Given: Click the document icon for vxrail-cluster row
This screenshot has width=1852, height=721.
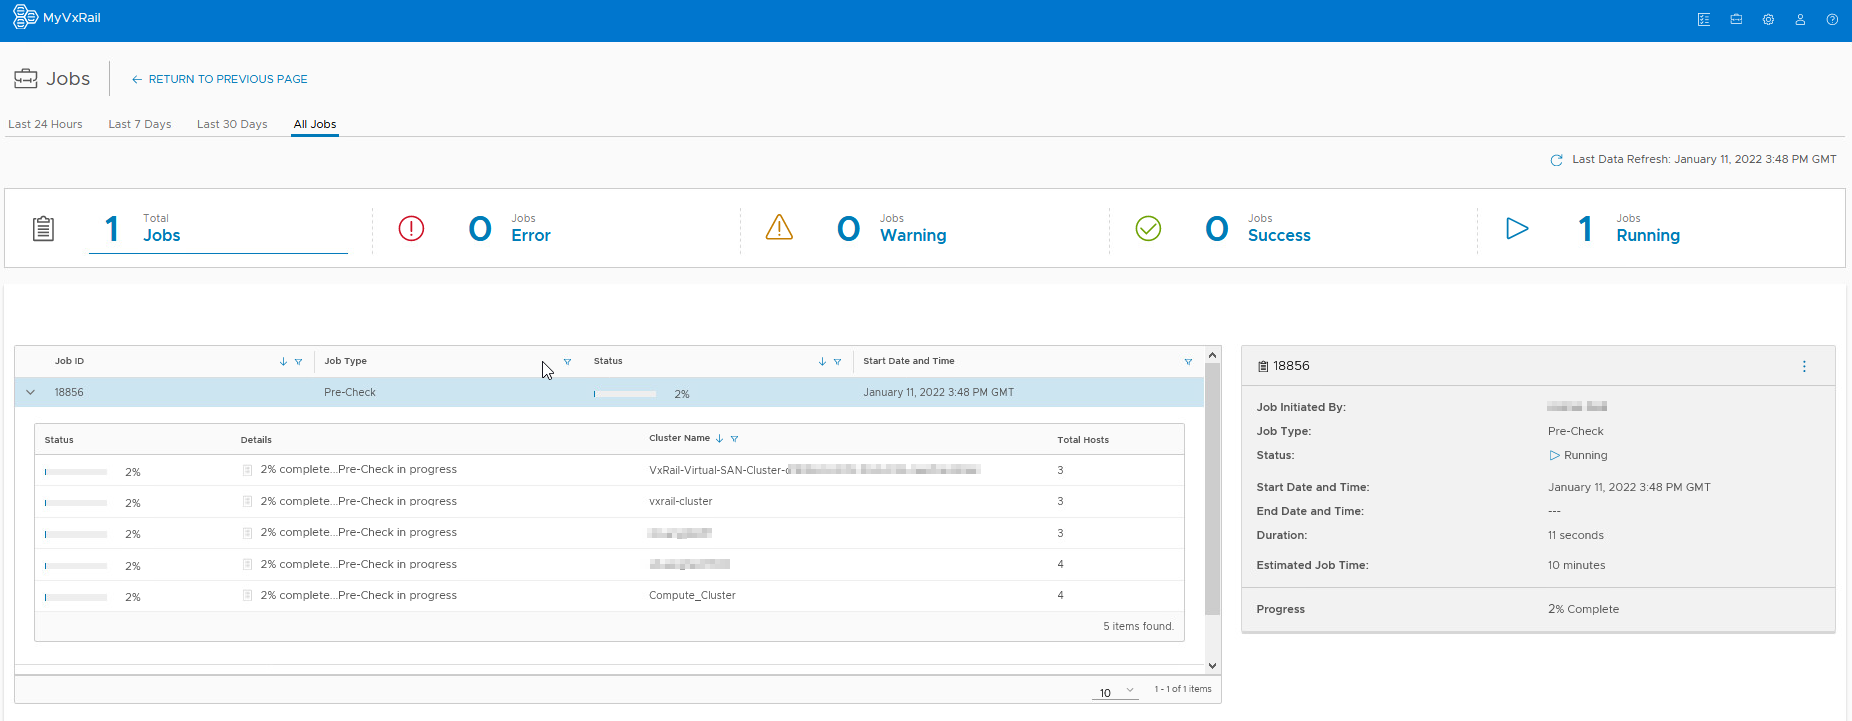Looking at the screenshot, I should [247, 501].
